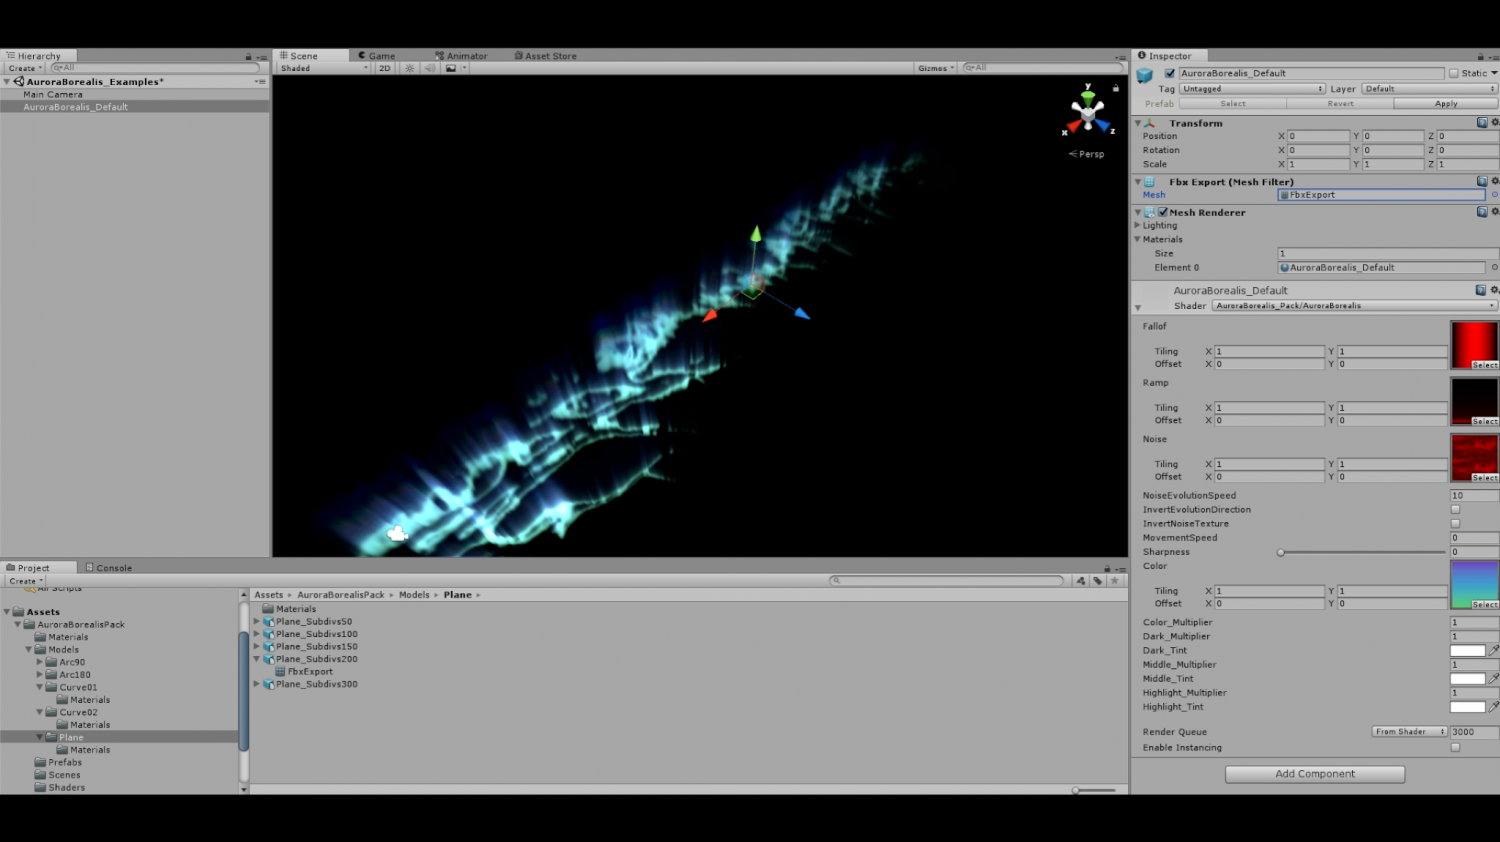Open Transform component help icon
Image resolution: width=1500 pixels, height=842 pixels.
pos(1482,123)
